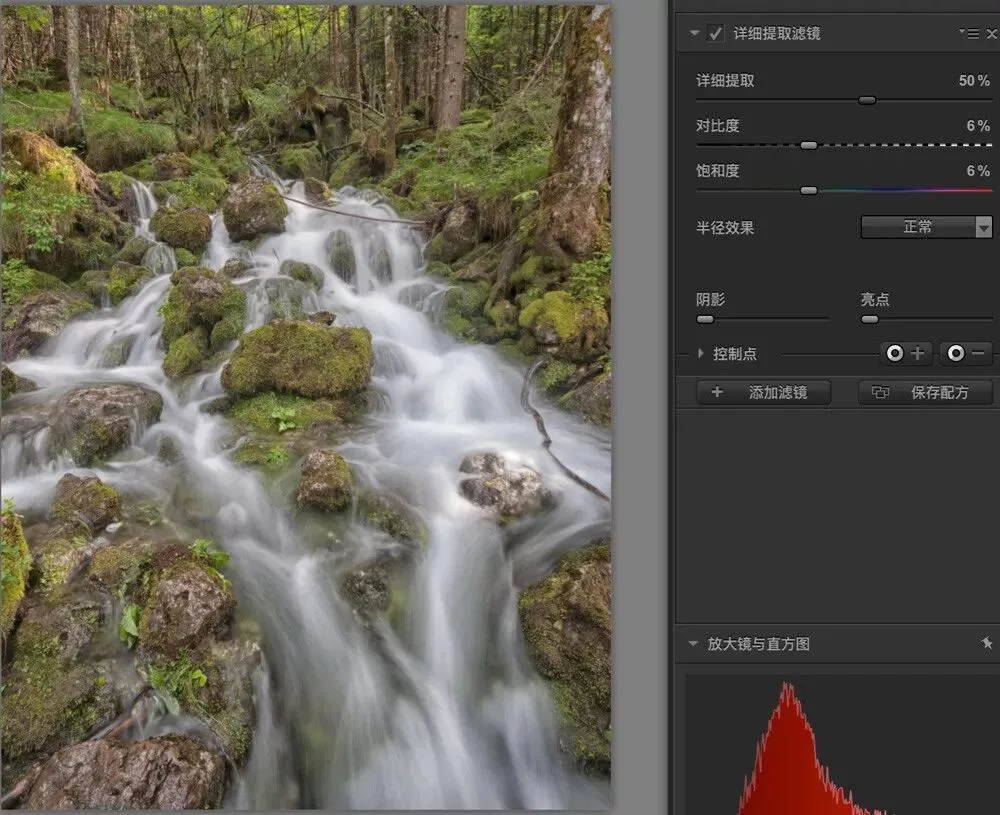Adjust the 饱和度 slider handle

(x=809, y=191)
